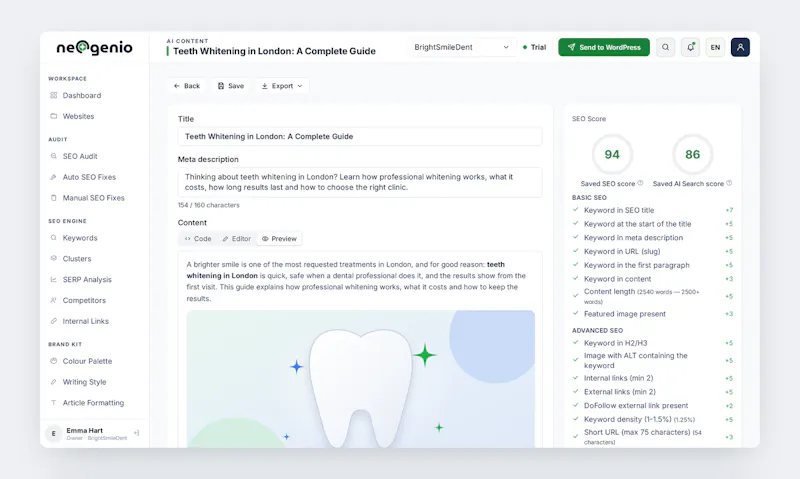
Task: Click 'Internal links (min 2)' item
Action: tap(653, 379)
